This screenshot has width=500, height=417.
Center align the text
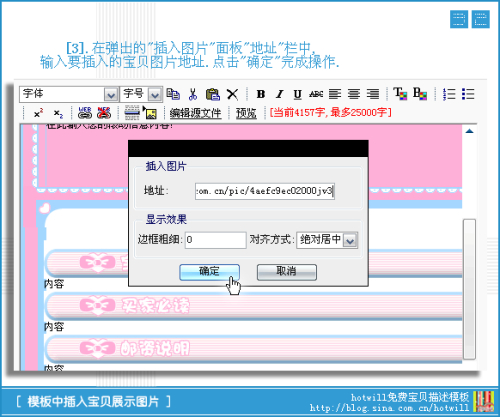click(354, 94)
